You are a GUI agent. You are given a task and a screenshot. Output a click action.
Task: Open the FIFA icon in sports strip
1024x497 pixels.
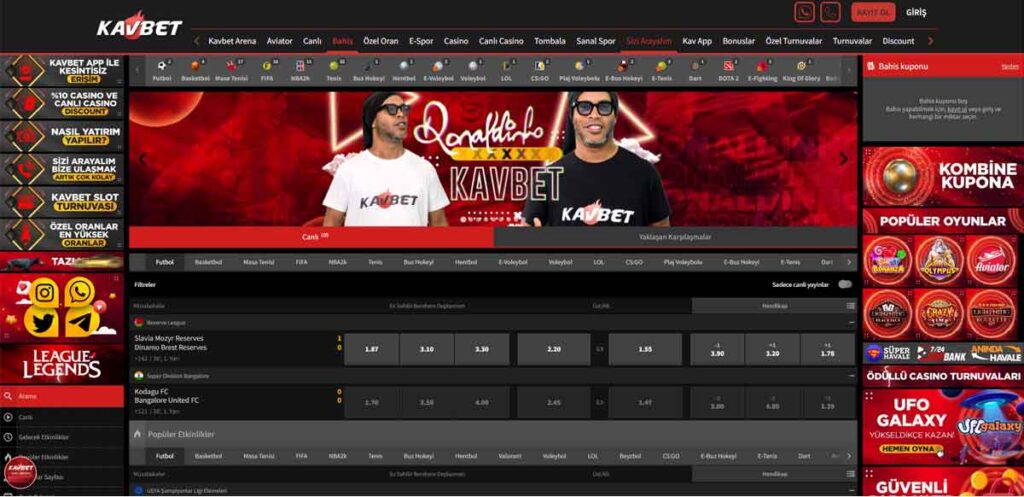pos(266,66)
